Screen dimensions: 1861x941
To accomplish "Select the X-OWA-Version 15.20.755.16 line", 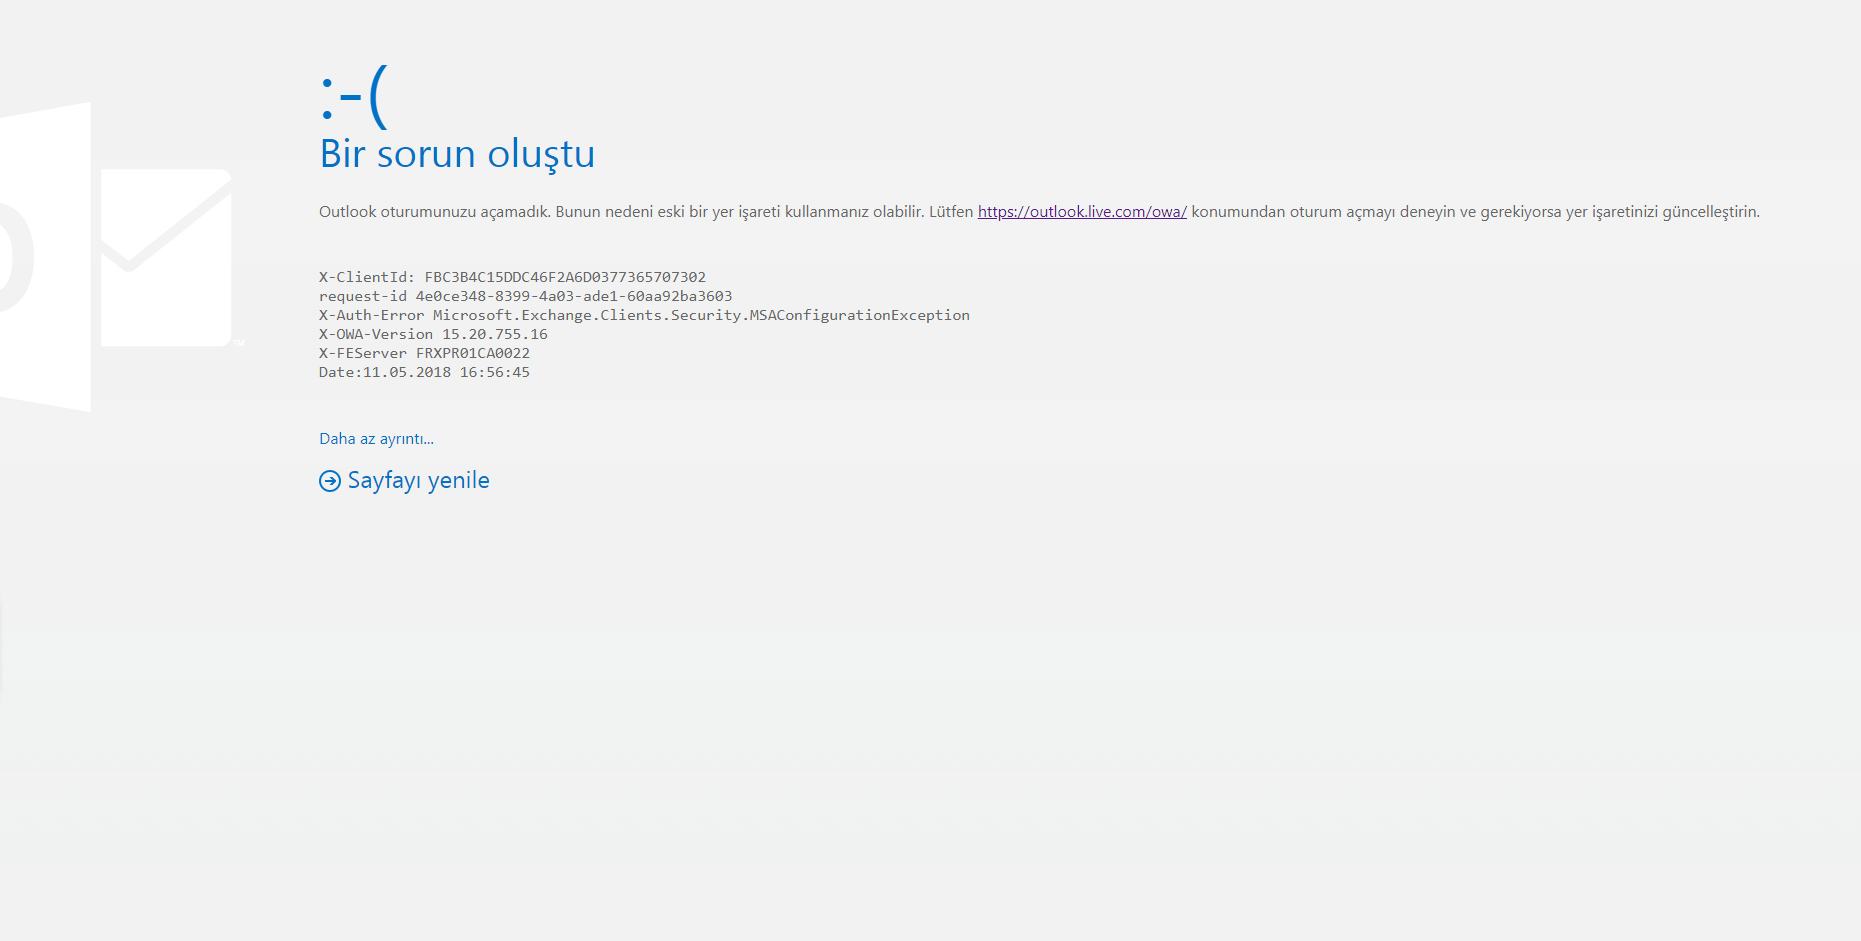I will [x=433, y=334].
